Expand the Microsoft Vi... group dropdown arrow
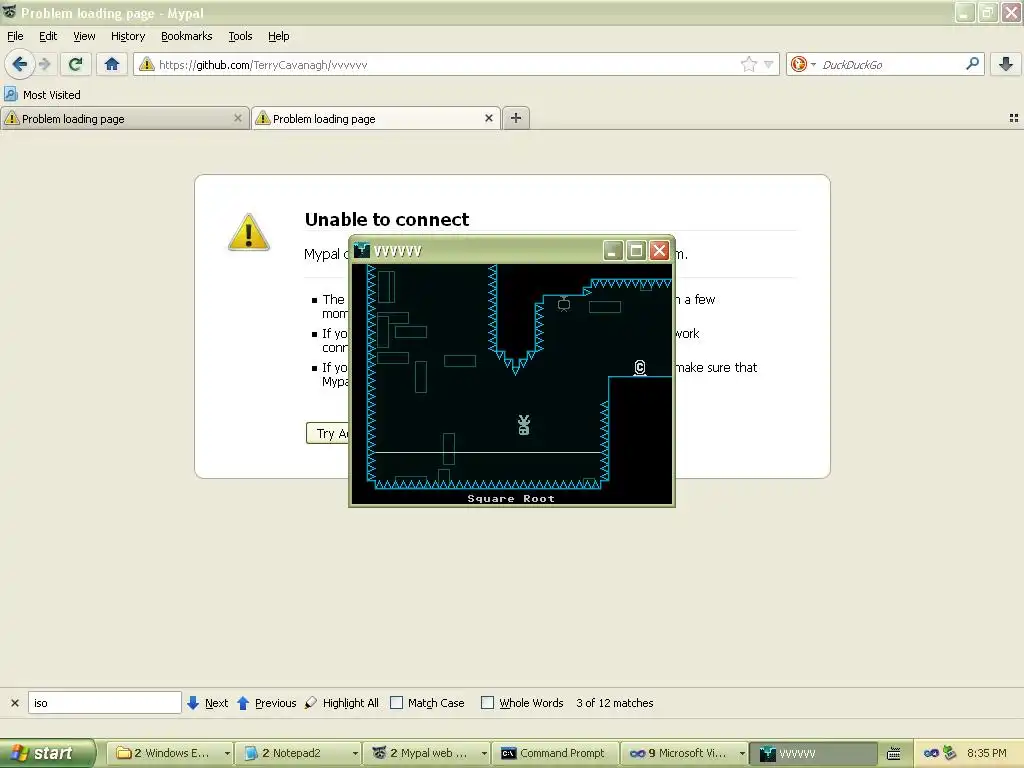 (x=743, y=754)
